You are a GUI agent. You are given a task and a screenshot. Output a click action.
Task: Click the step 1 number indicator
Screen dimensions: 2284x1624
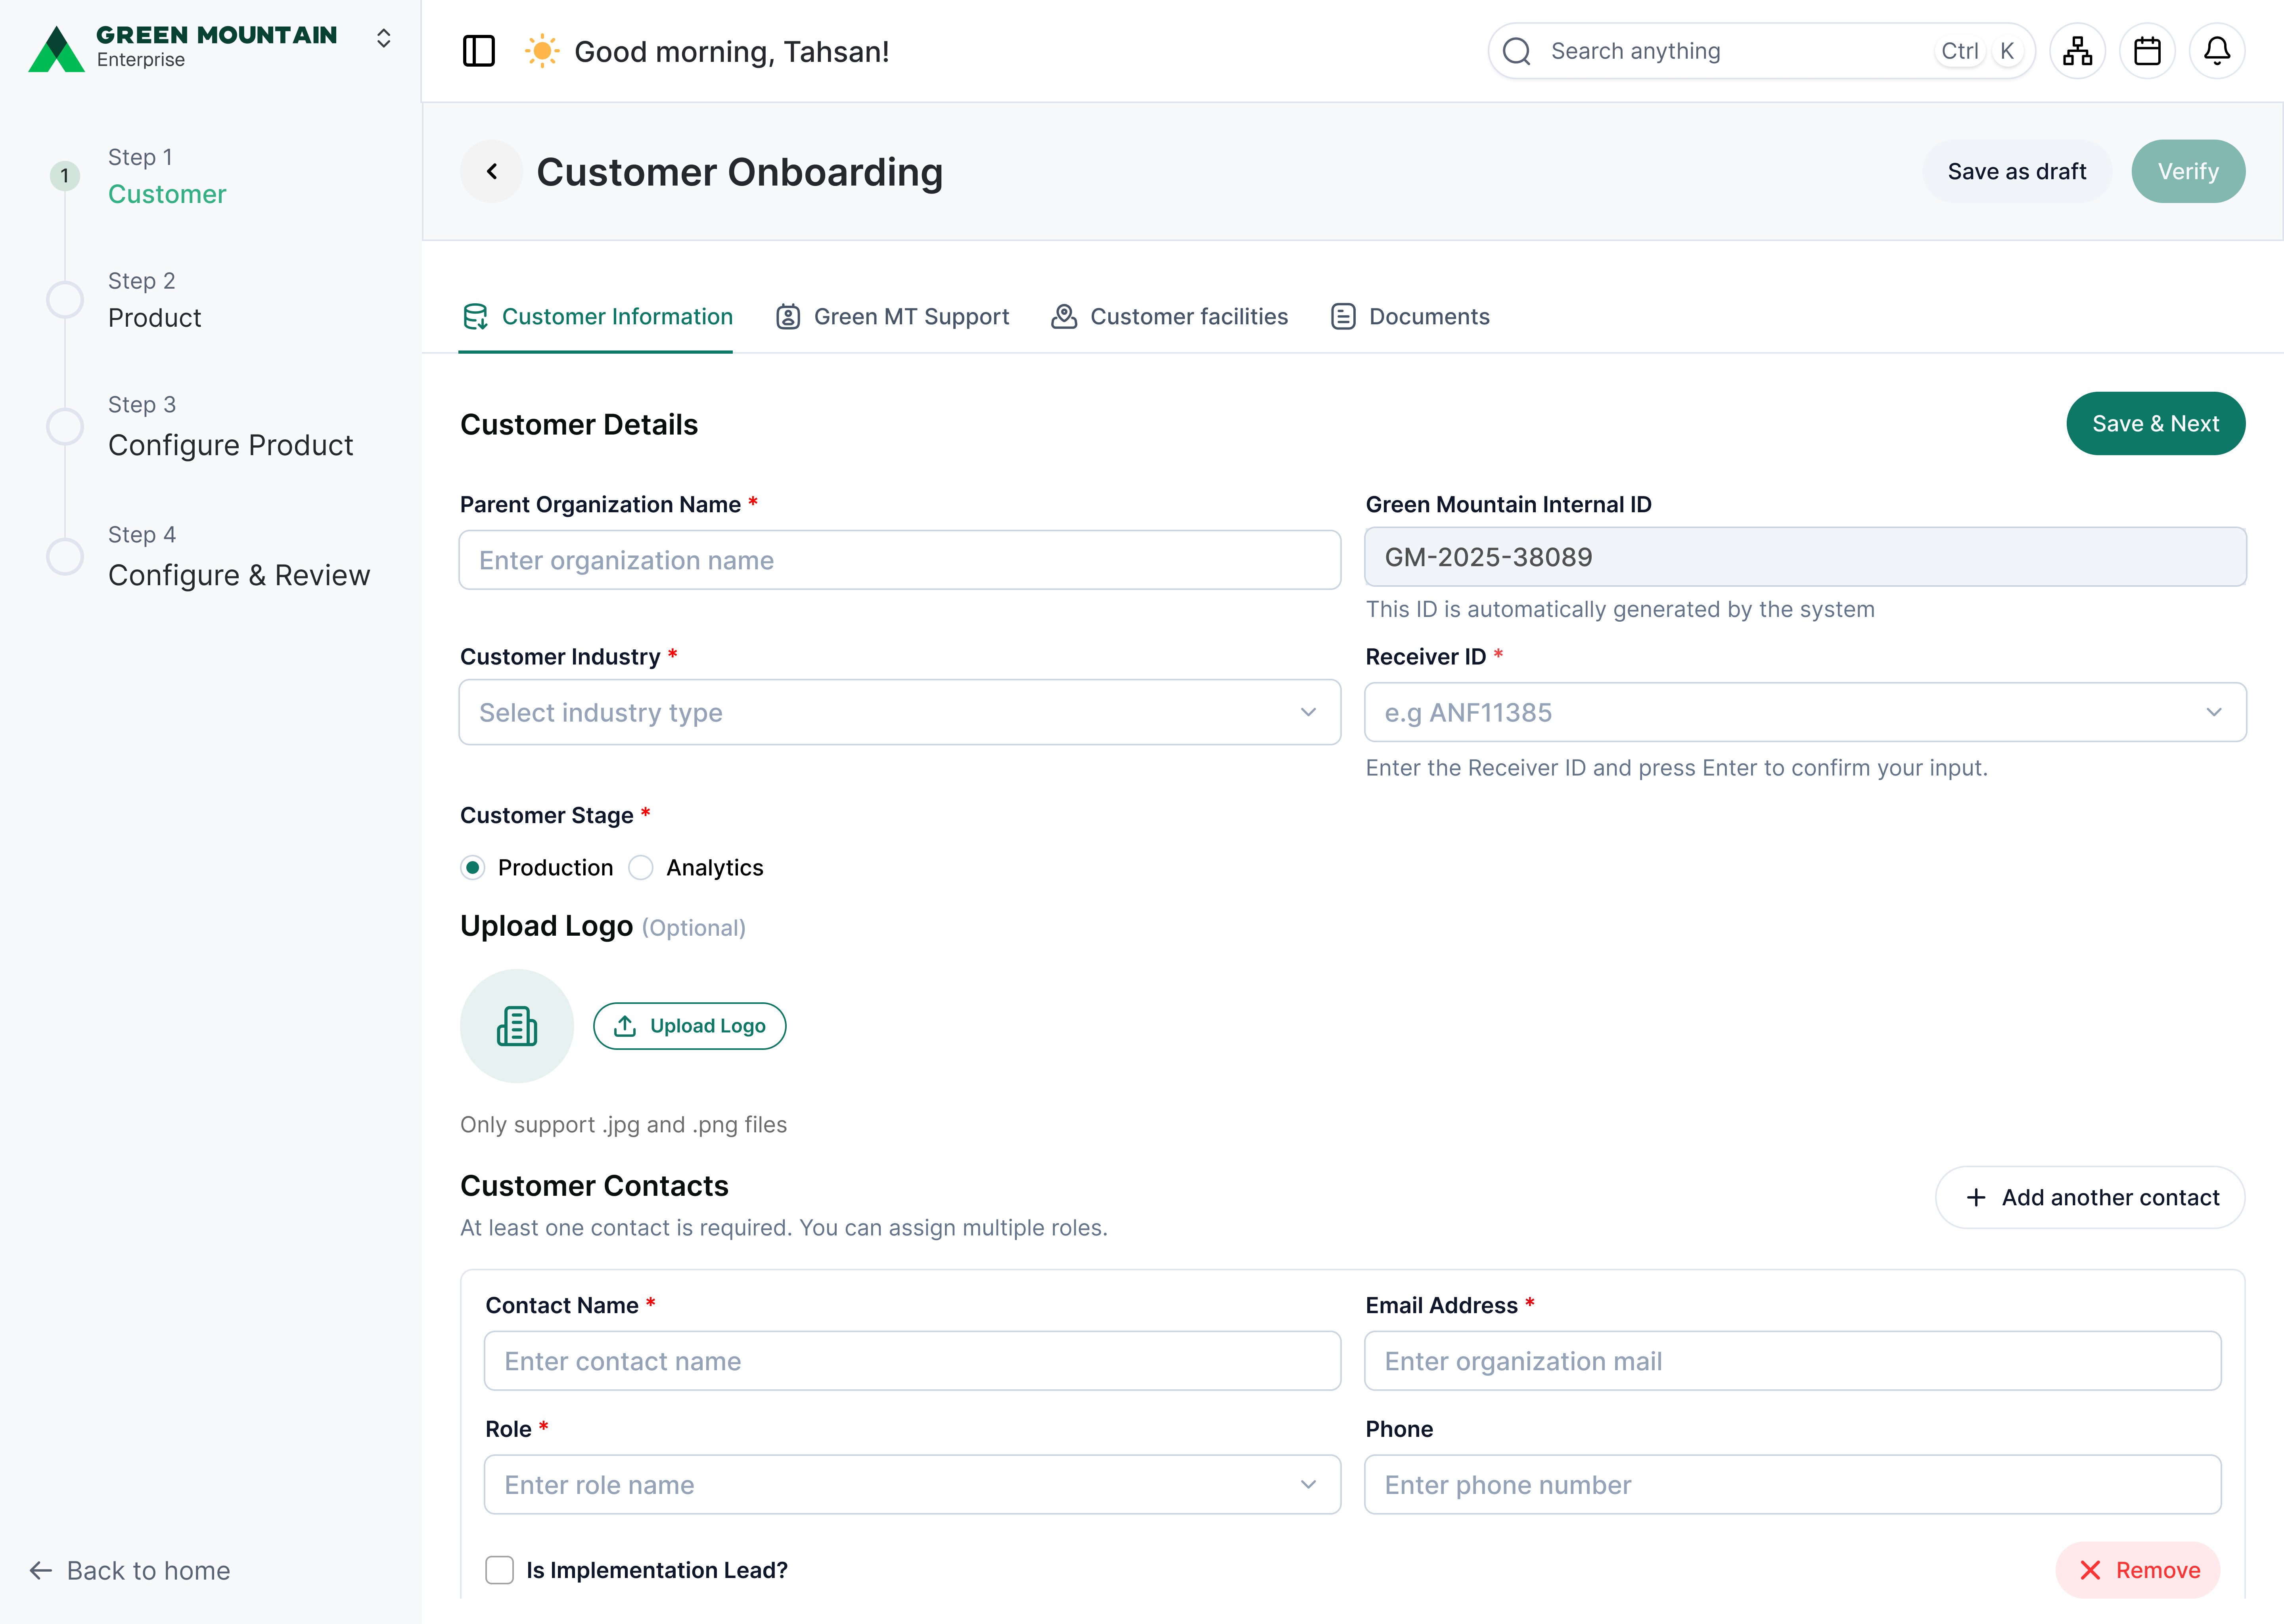65,176
